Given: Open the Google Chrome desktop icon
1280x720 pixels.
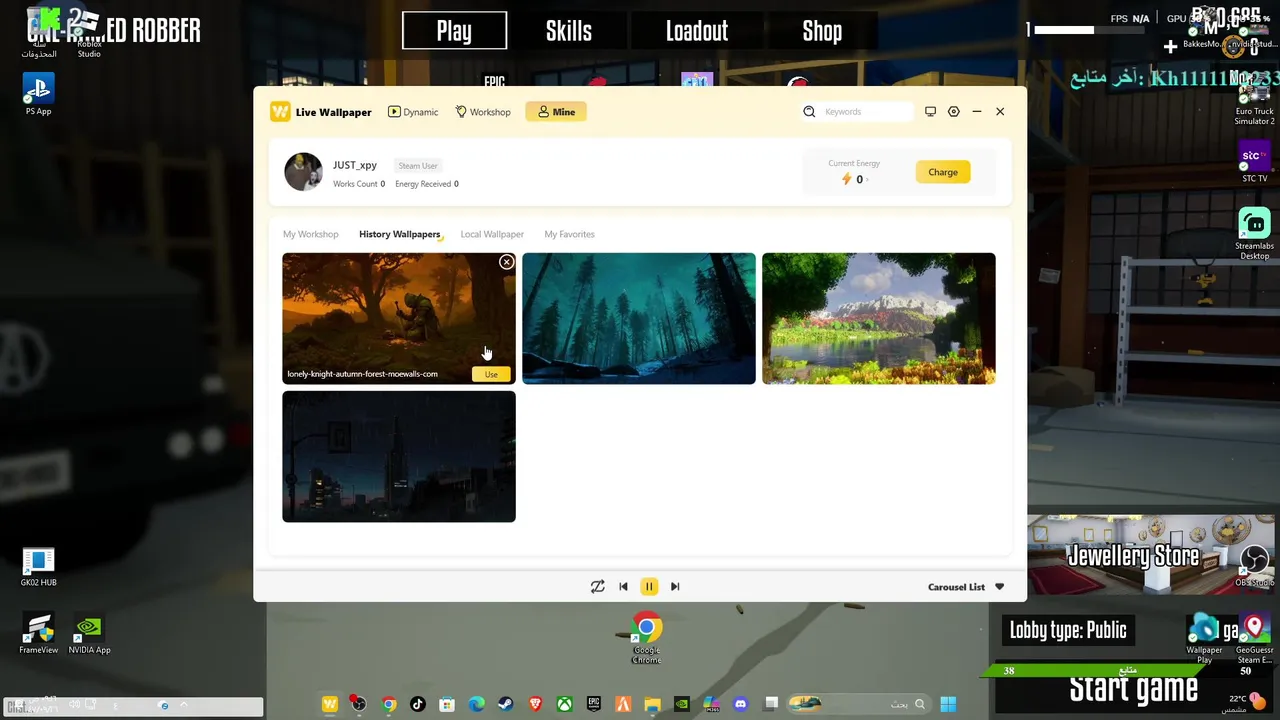Looking at the screenshot, I should coord(647,638).
